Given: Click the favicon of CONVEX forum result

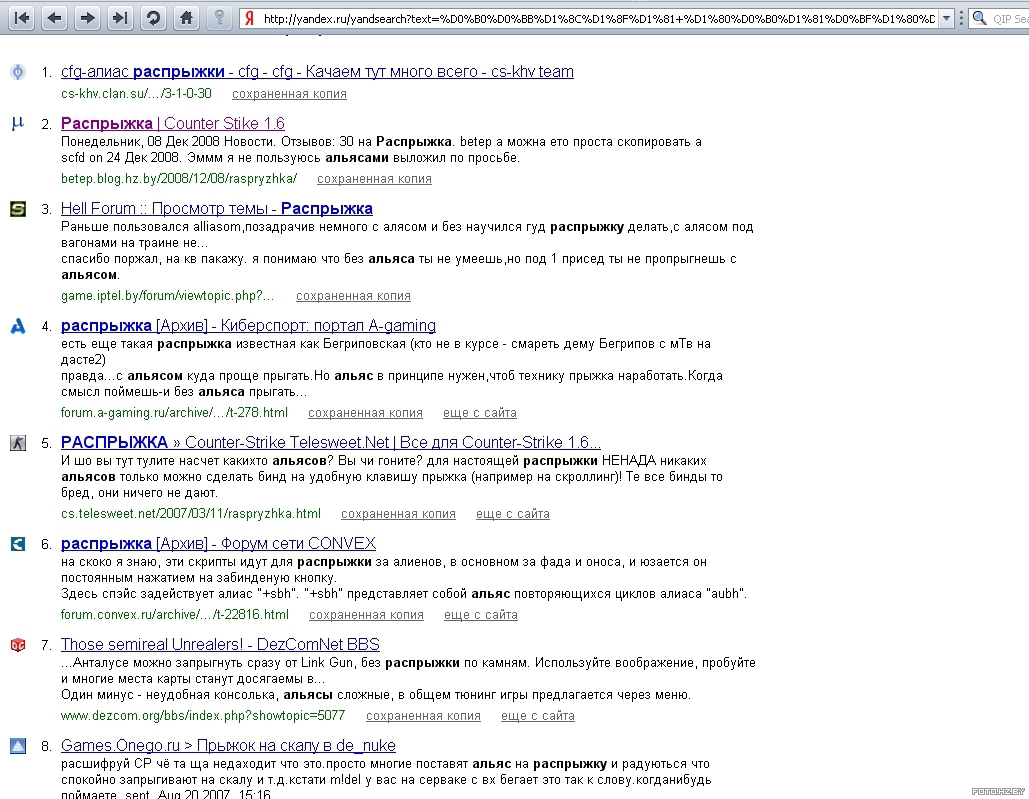Looking at the screenshot, I should (x=18, y=544).
